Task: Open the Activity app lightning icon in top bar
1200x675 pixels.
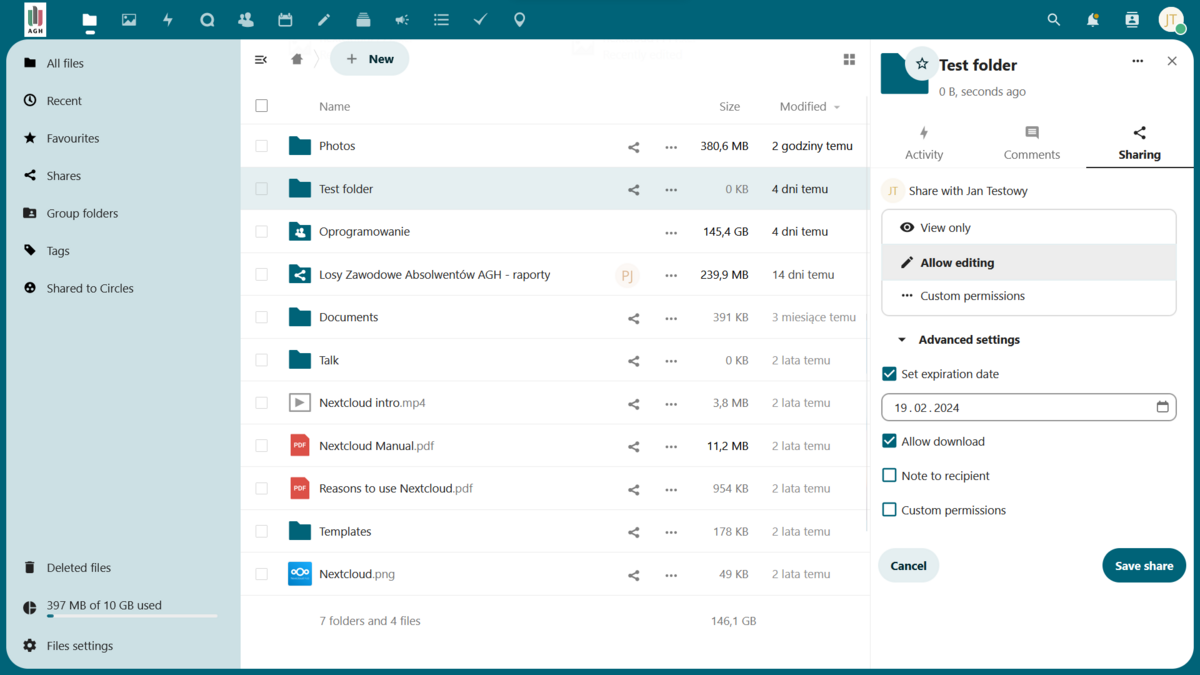Action: pyautogui.click(x=168, y=20)
